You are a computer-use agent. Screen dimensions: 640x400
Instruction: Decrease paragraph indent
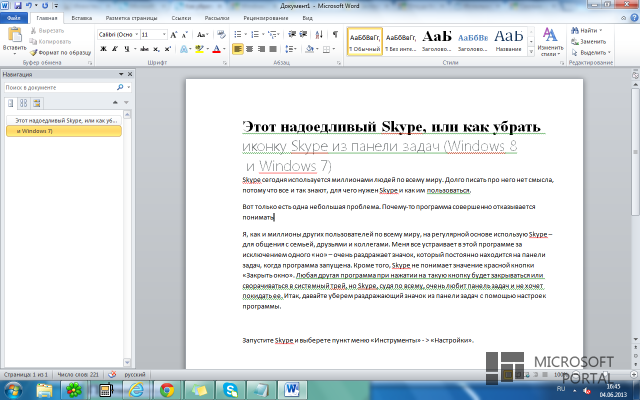pos(292,35)
